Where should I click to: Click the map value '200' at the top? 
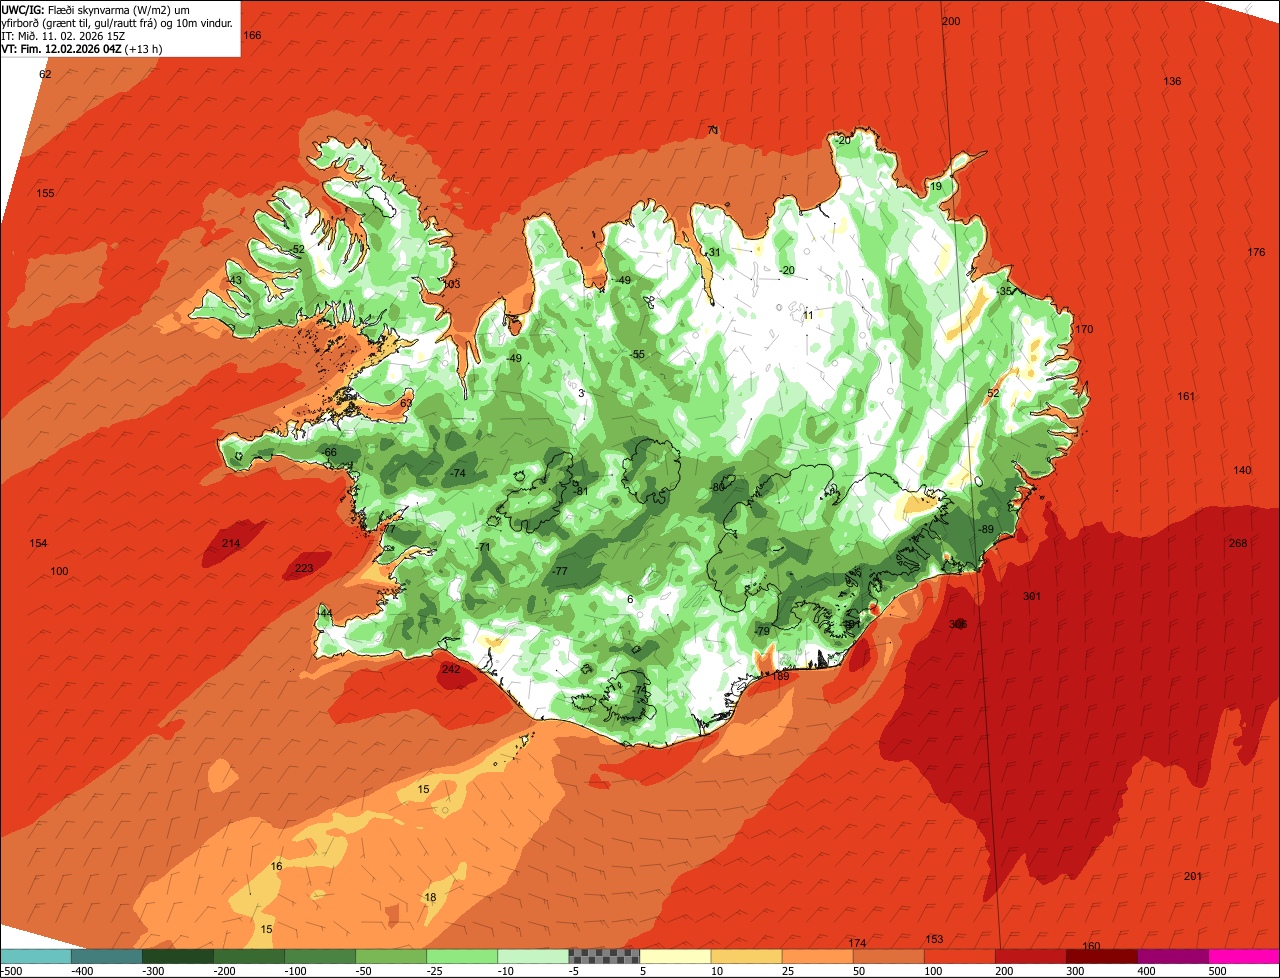(951, 21)
